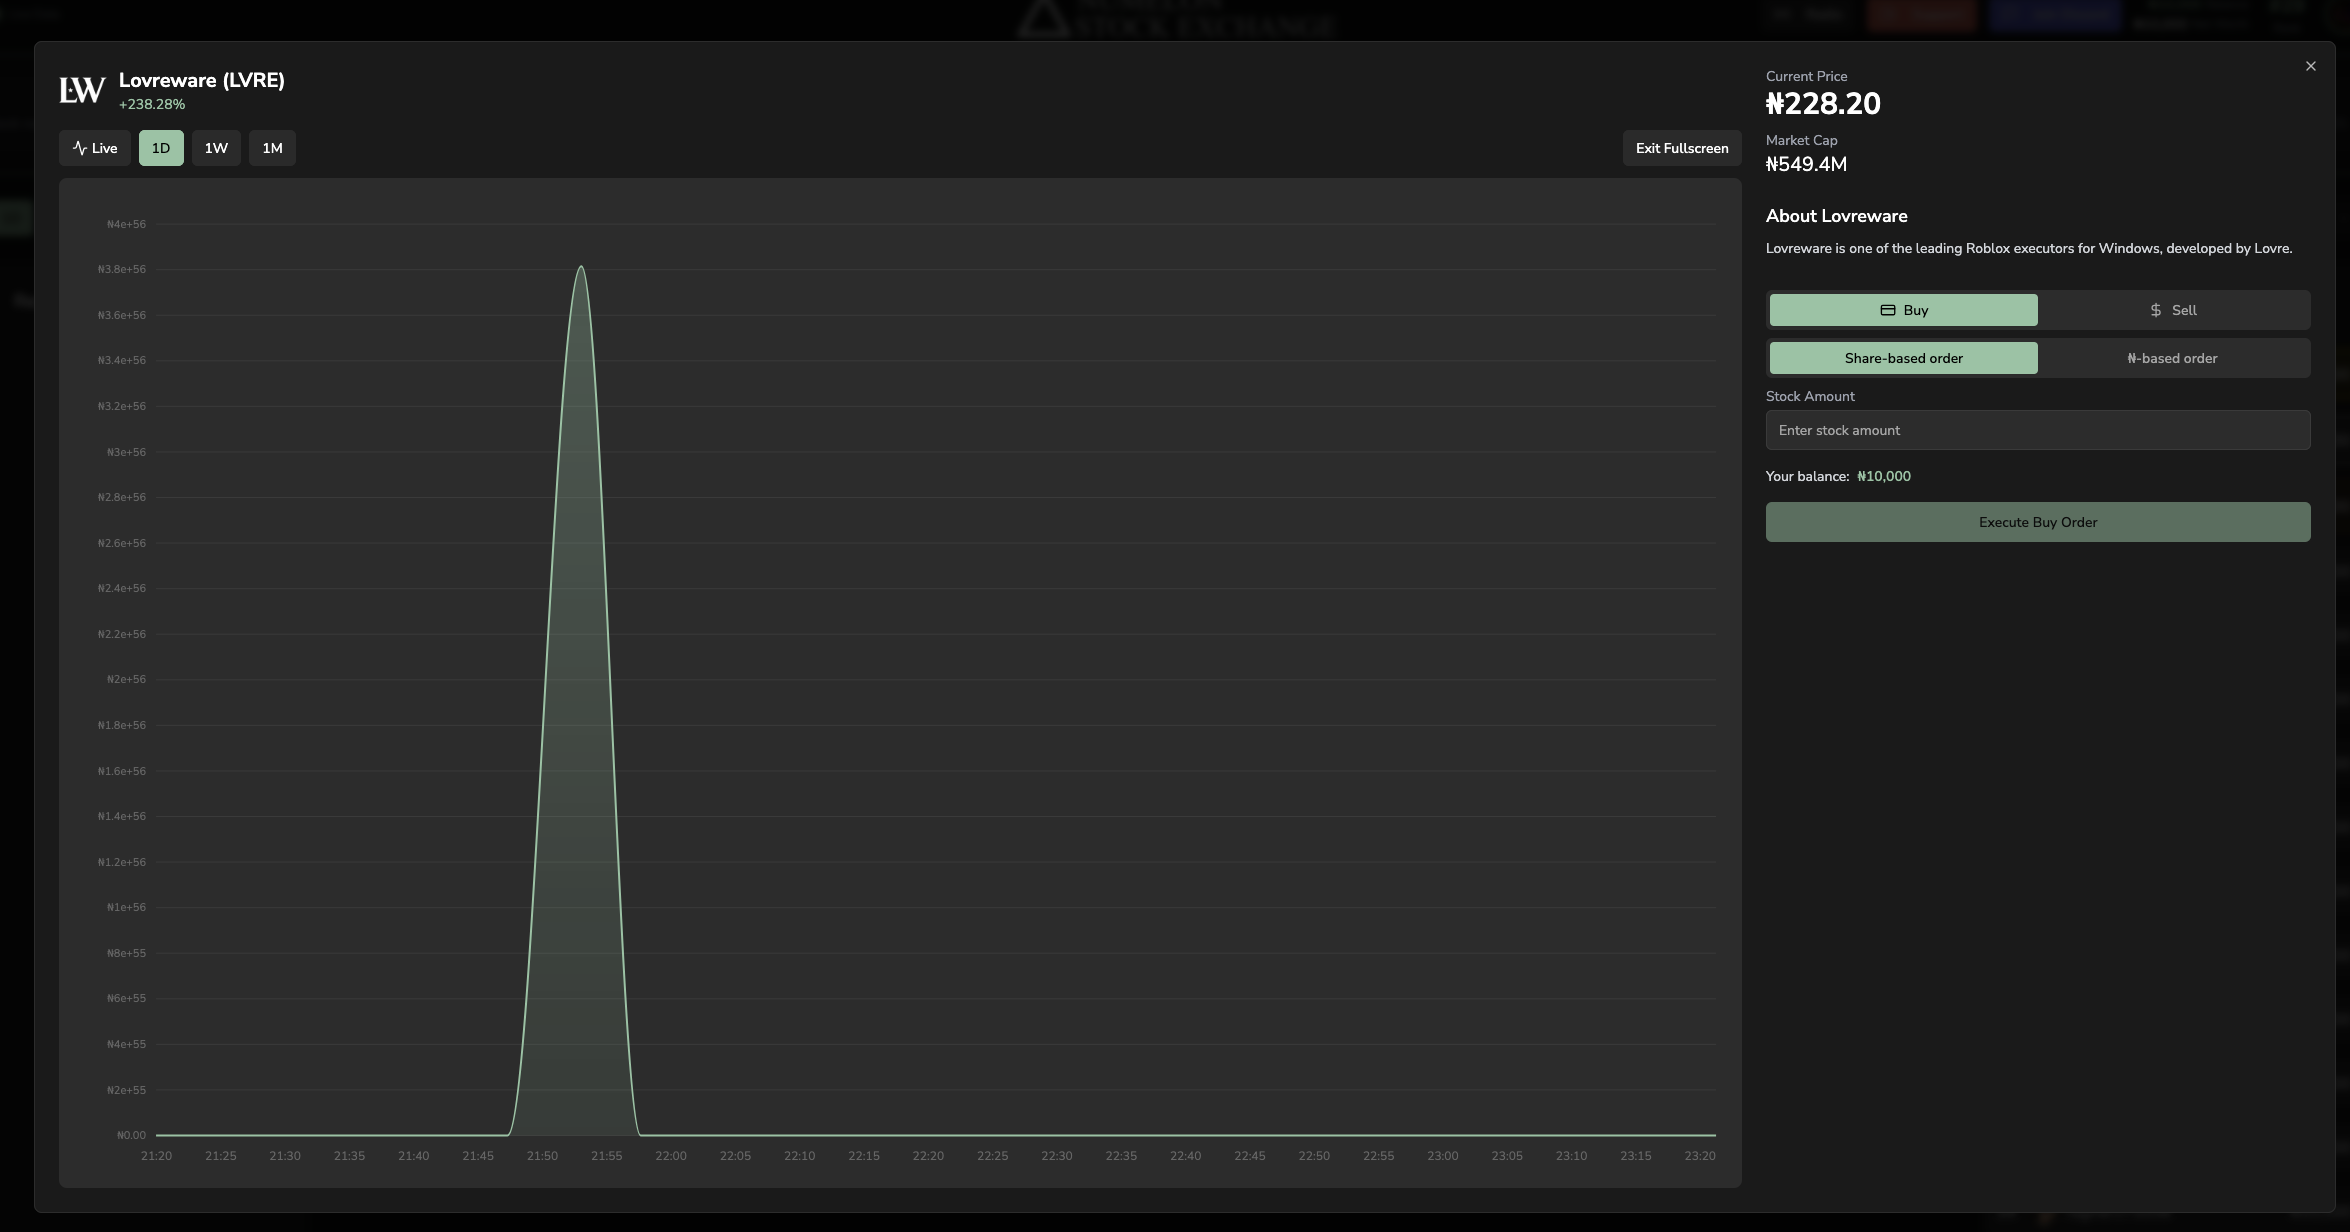Click the ₦1e+56 y-axis label
The height and width of the screenshot is (1232, 2350).
[127, 908]
